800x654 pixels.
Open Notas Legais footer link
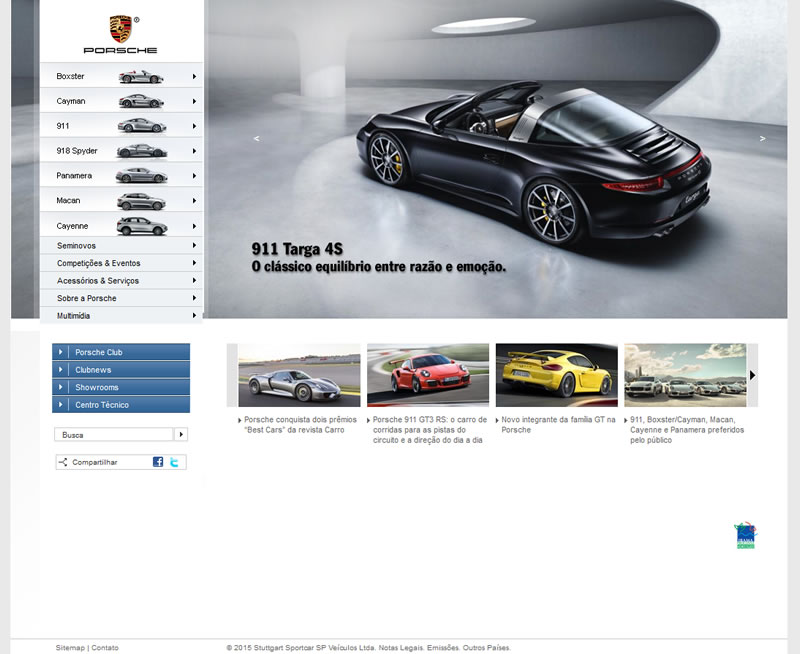point(401,647)
